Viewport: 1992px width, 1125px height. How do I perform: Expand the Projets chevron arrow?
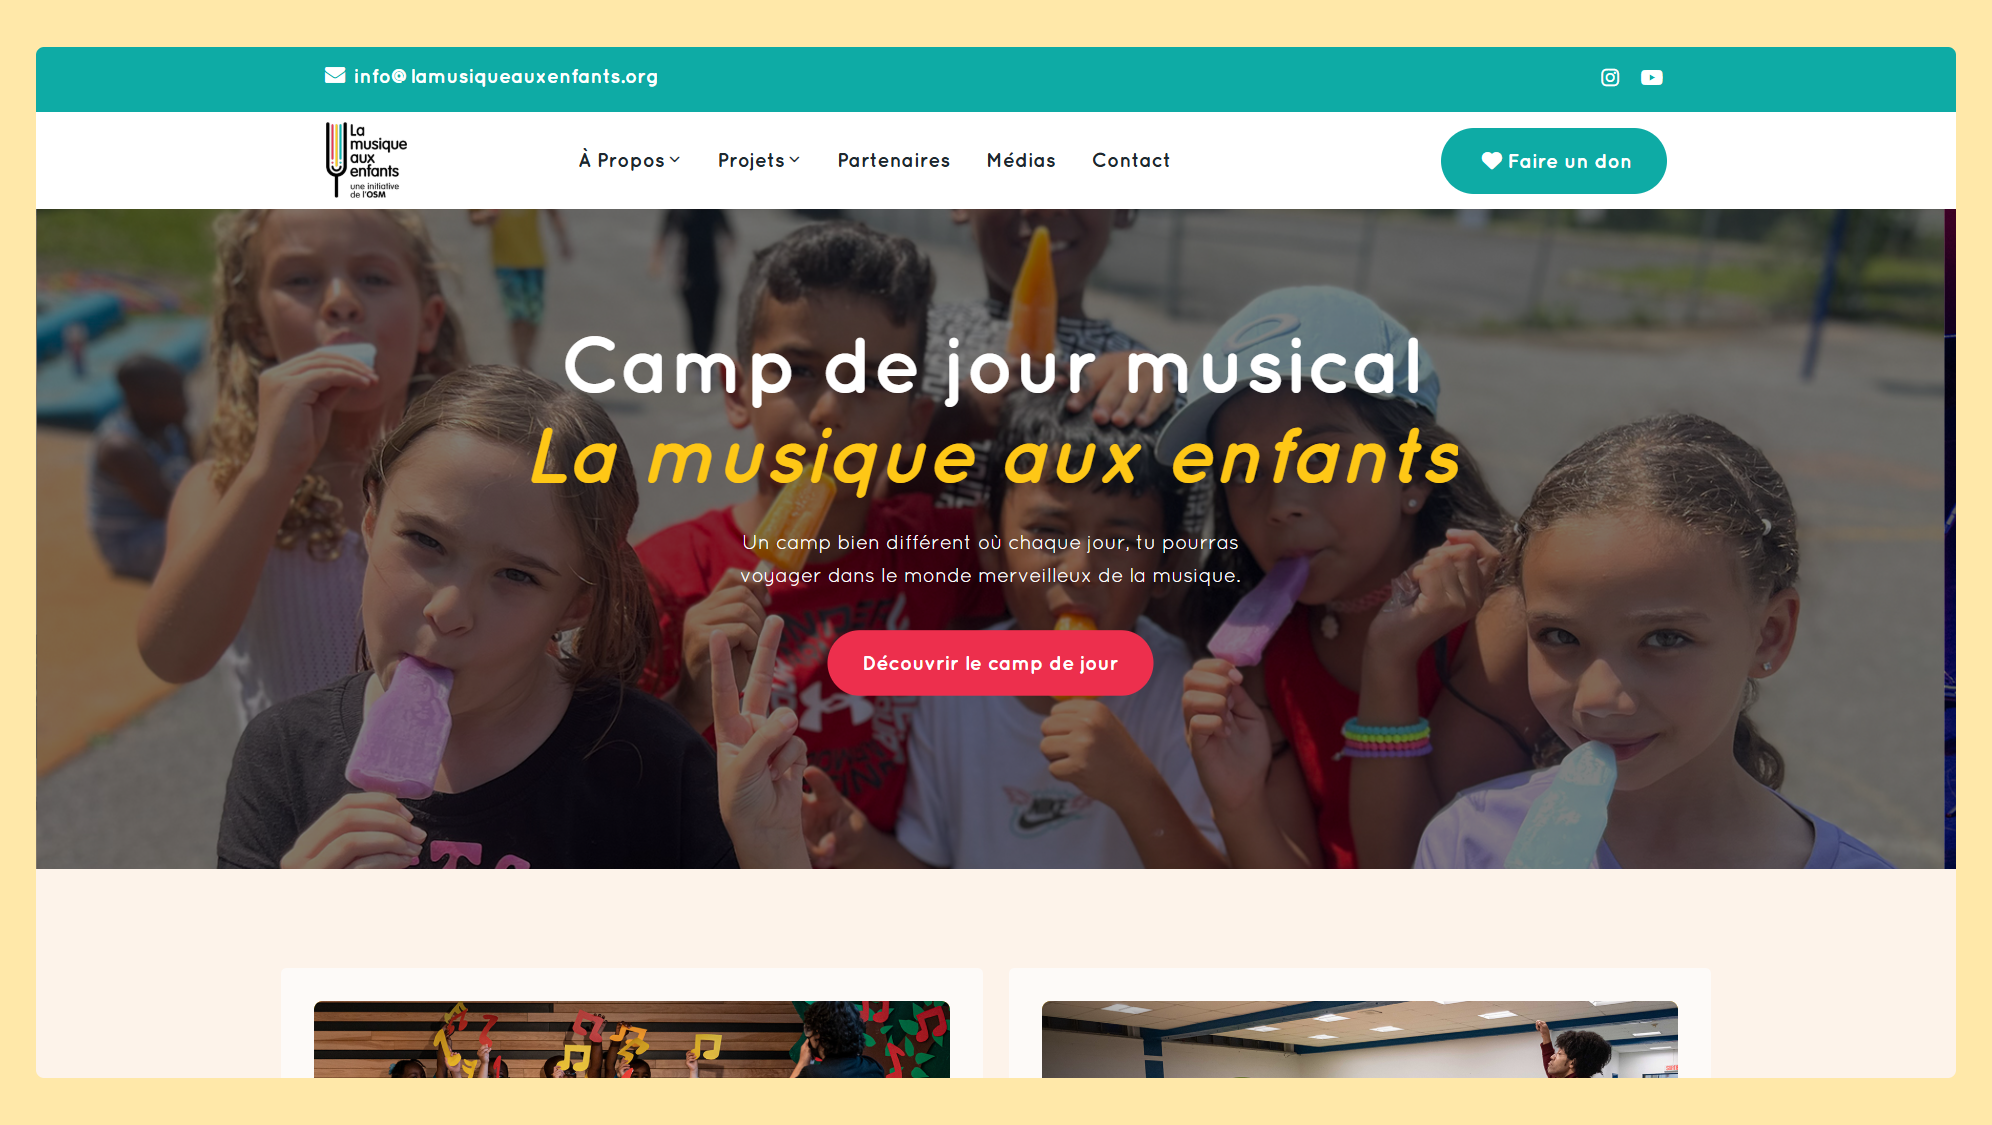(x=795, y=160)
